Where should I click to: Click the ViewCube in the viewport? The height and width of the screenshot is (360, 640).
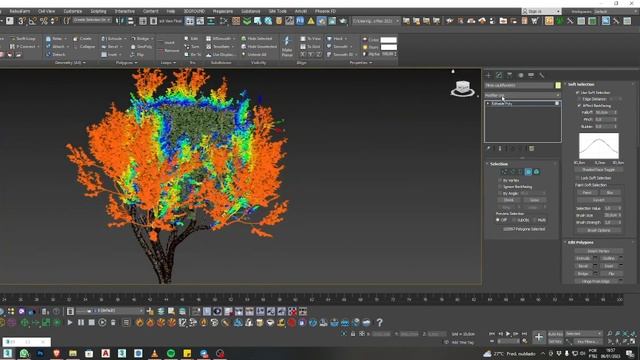[x=462, y=88]
